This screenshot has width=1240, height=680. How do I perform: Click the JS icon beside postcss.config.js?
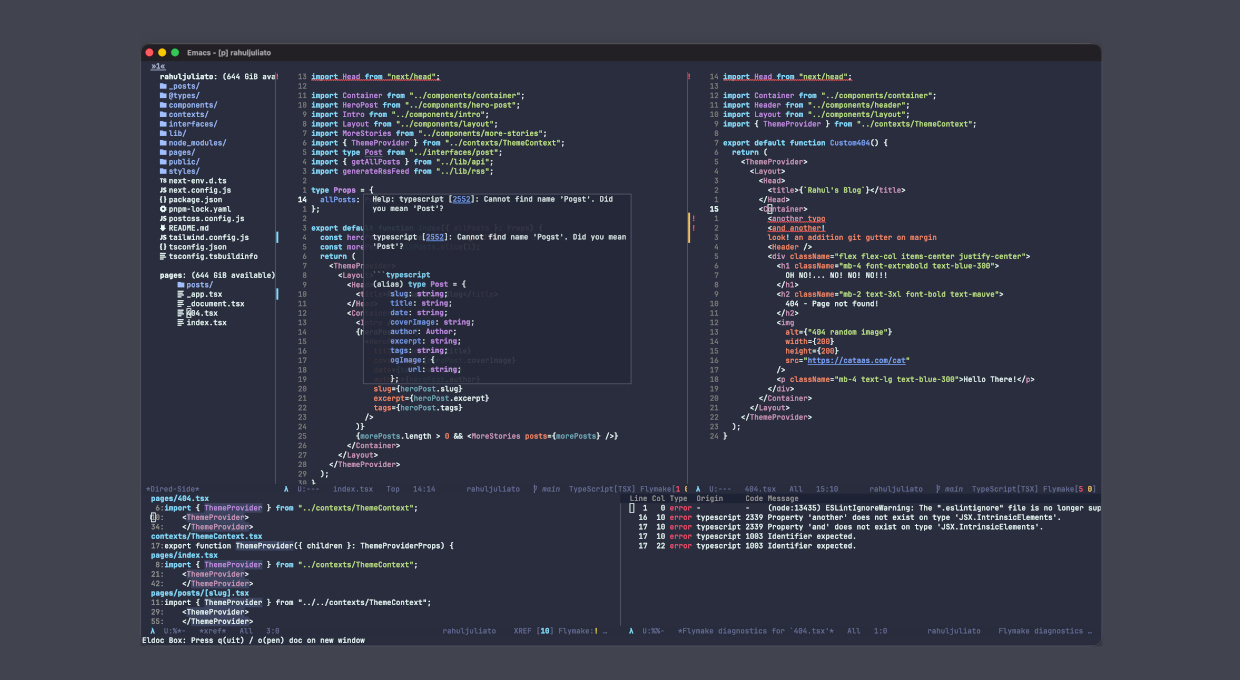[163, 218]
